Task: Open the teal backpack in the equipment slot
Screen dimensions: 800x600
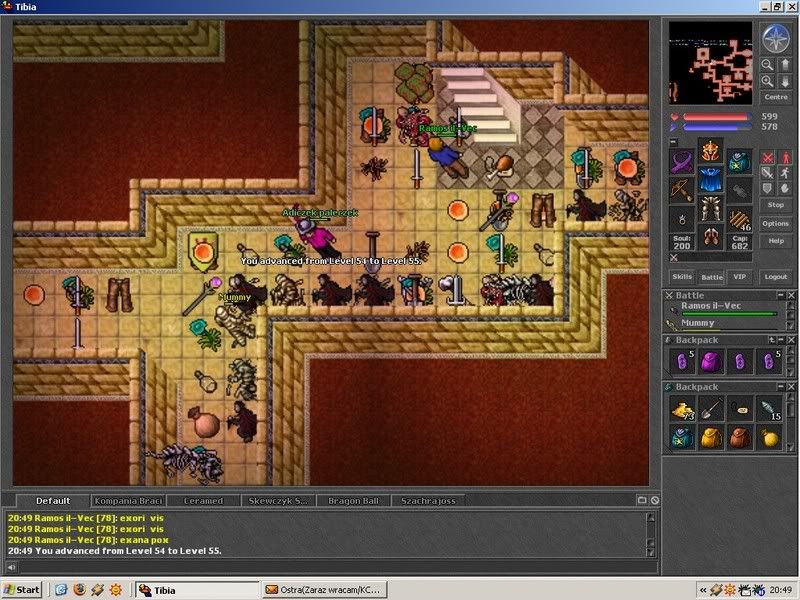Action: coord(739,161)
